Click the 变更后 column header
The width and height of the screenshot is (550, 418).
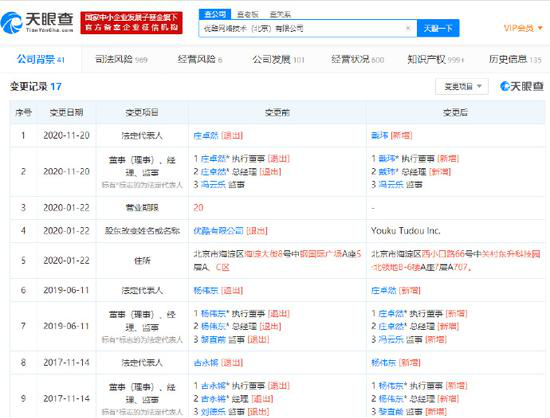pos(455,112)
